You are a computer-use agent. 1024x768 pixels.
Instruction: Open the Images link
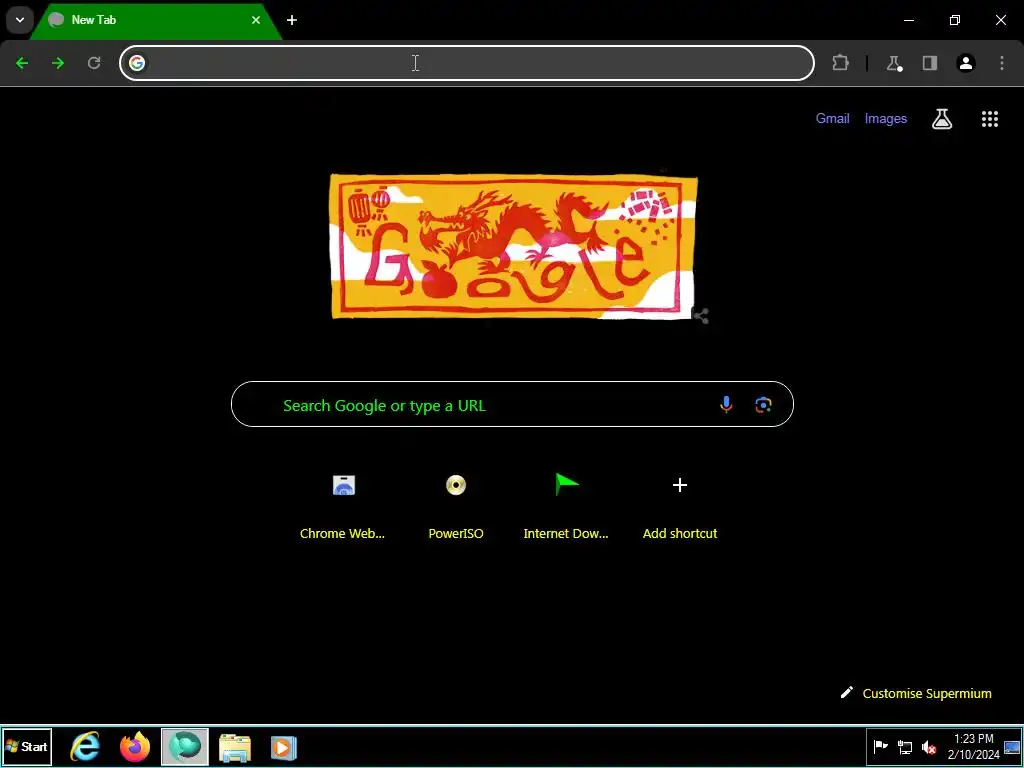coord(886,118)
